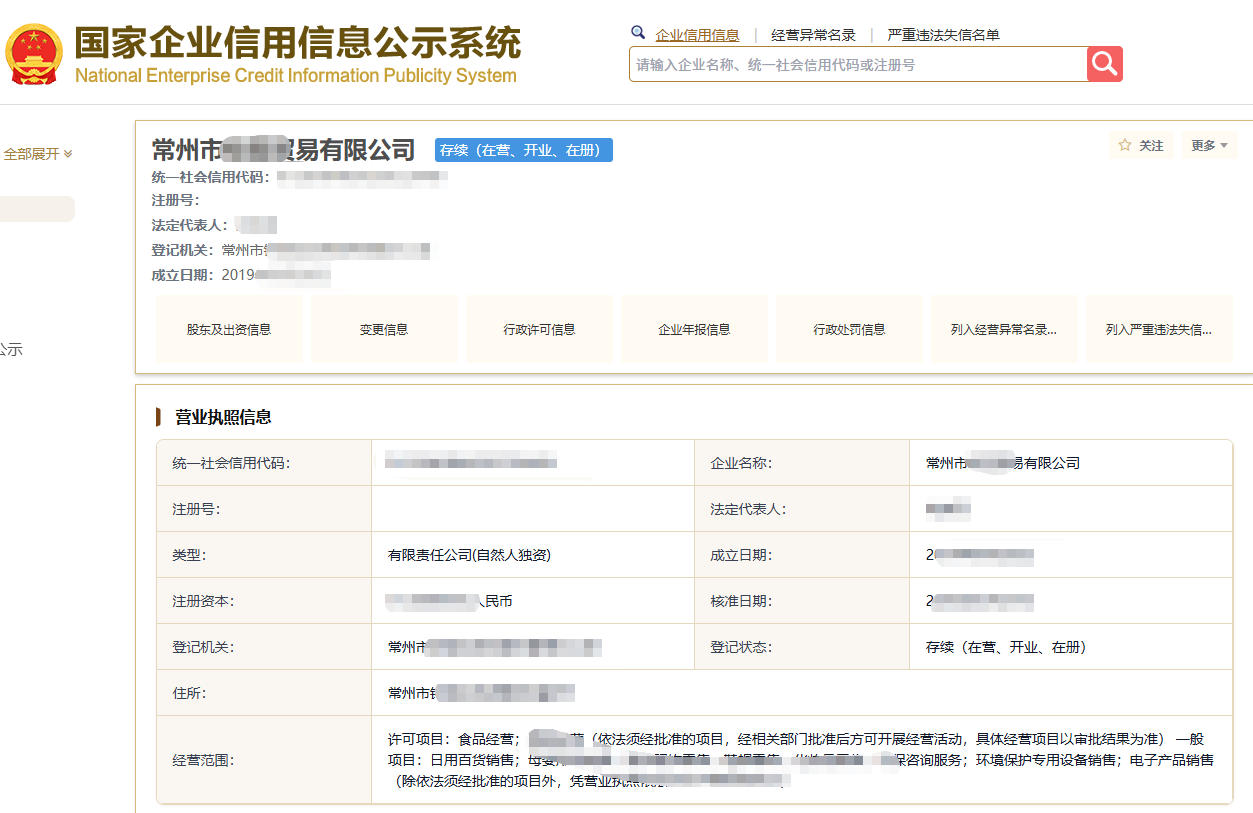The height and width of the screenshot is (813, 1253).
Task: Open 行政许可信息 section
Action: click(x=539, y=329)
